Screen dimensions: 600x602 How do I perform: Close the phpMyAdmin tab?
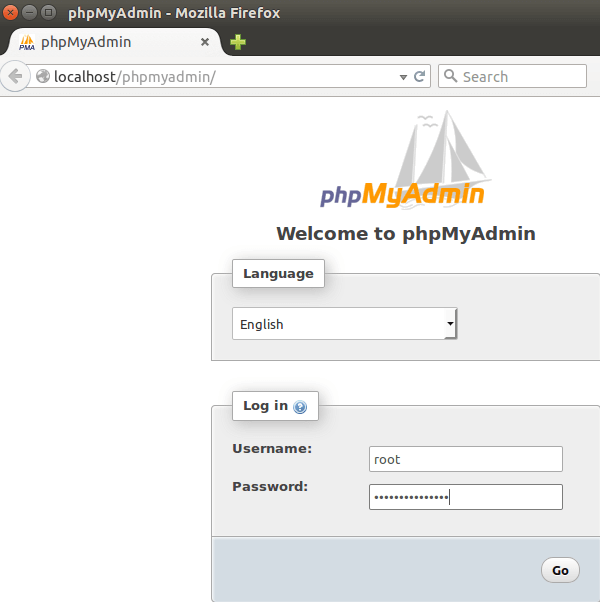tap(205, 42)
